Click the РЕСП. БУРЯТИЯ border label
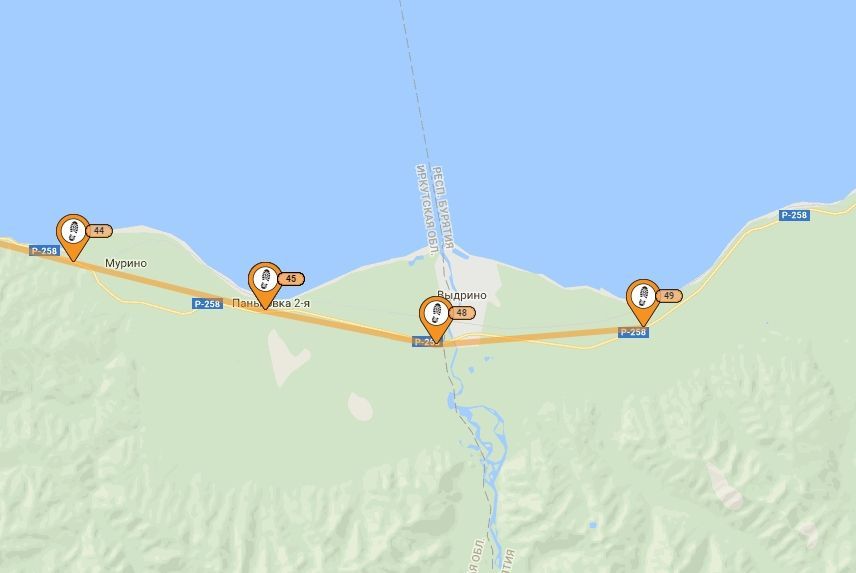 pos(442,207)
